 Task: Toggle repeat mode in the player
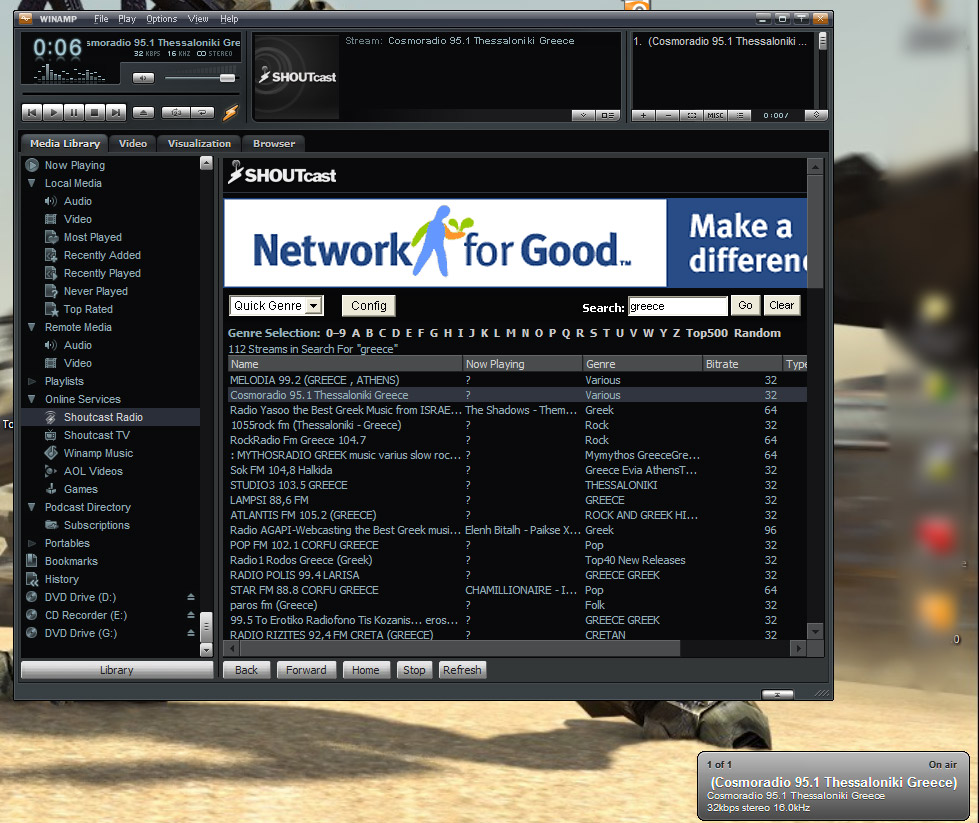point(202,112)
